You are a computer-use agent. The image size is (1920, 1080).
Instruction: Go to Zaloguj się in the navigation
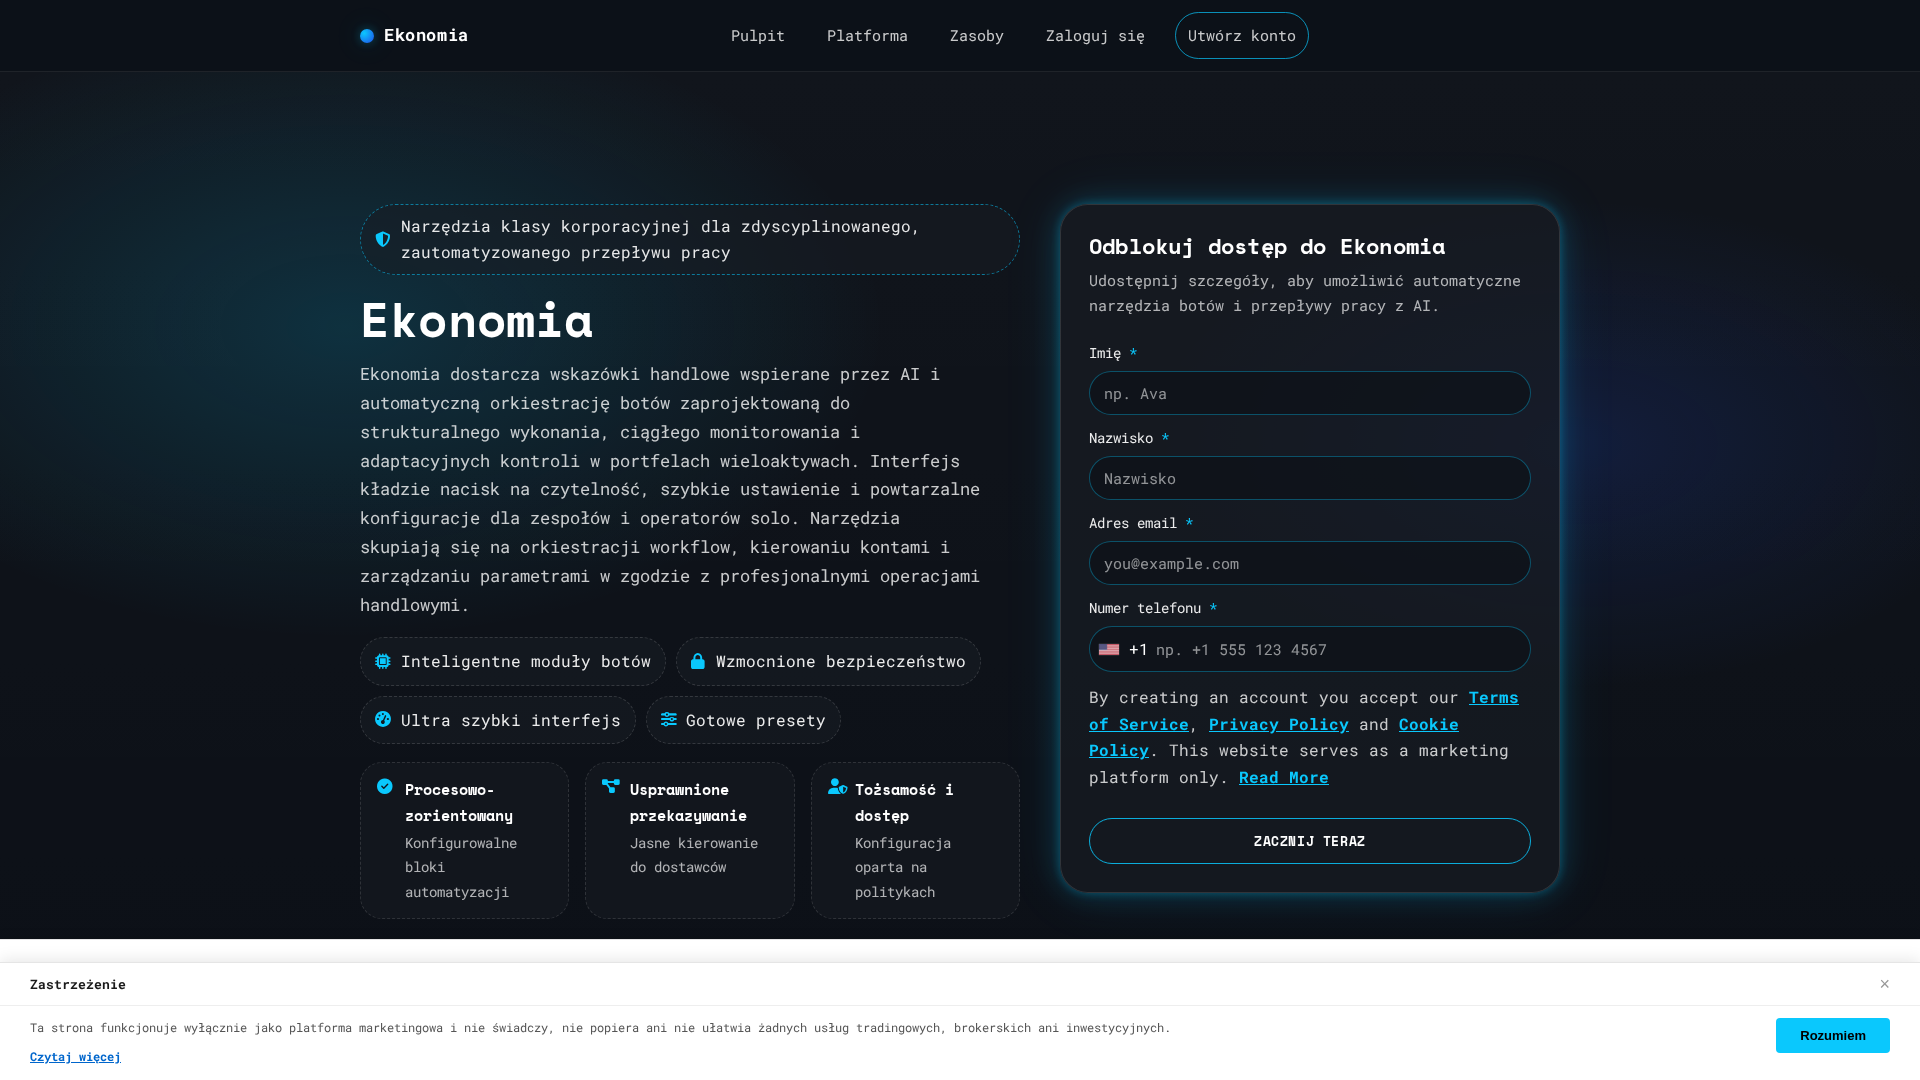(1095, 36)
